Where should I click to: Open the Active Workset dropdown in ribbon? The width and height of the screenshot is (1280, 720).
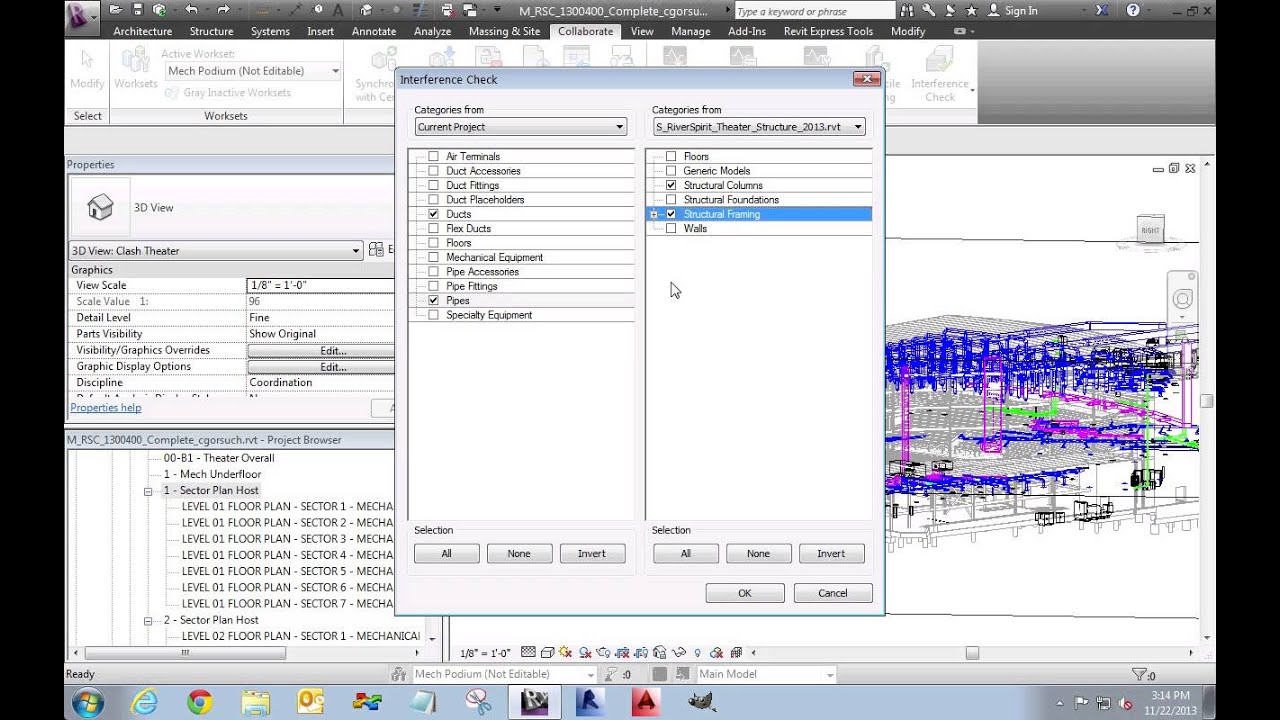[253, 71]
